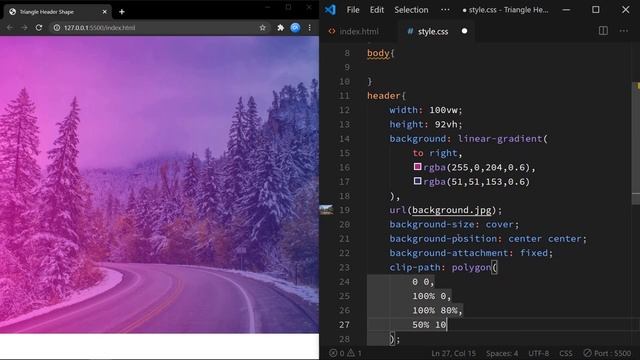Open a new browser tab

point(122,12)
